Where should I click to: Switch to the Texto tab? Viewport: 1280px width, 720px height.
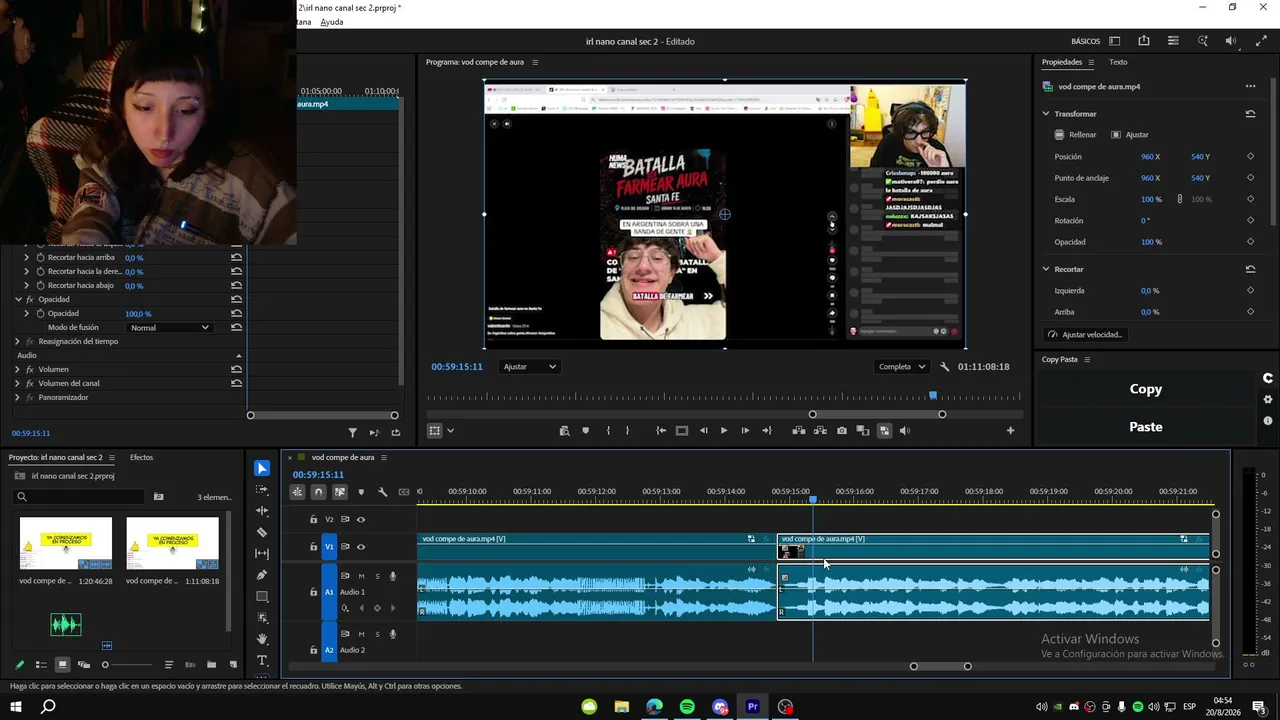(x=1118, y=62)
